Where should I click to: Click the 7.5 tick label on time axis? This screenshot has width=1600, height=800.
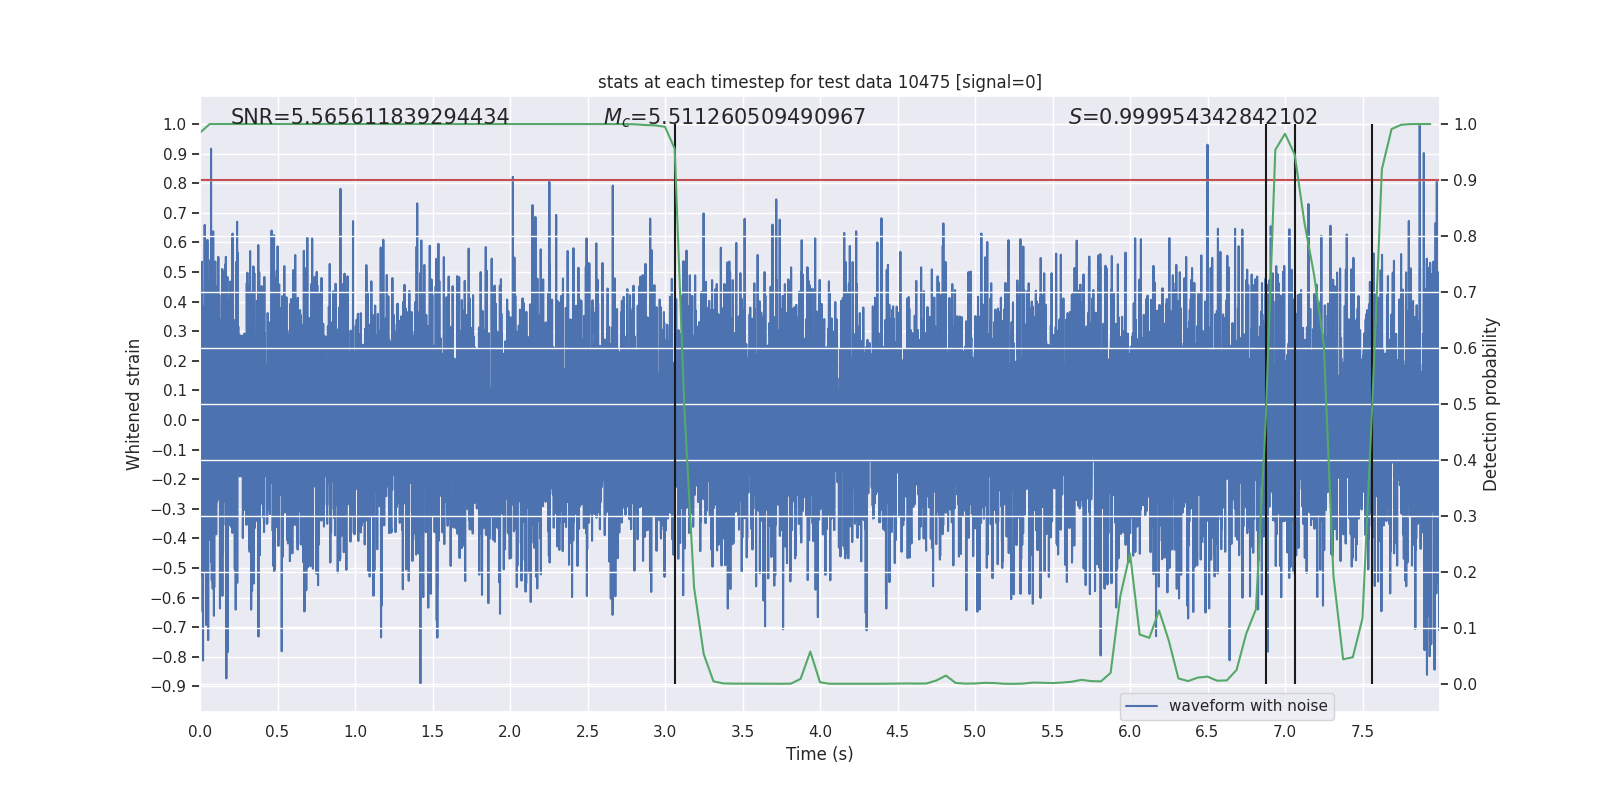point(1362,731)
